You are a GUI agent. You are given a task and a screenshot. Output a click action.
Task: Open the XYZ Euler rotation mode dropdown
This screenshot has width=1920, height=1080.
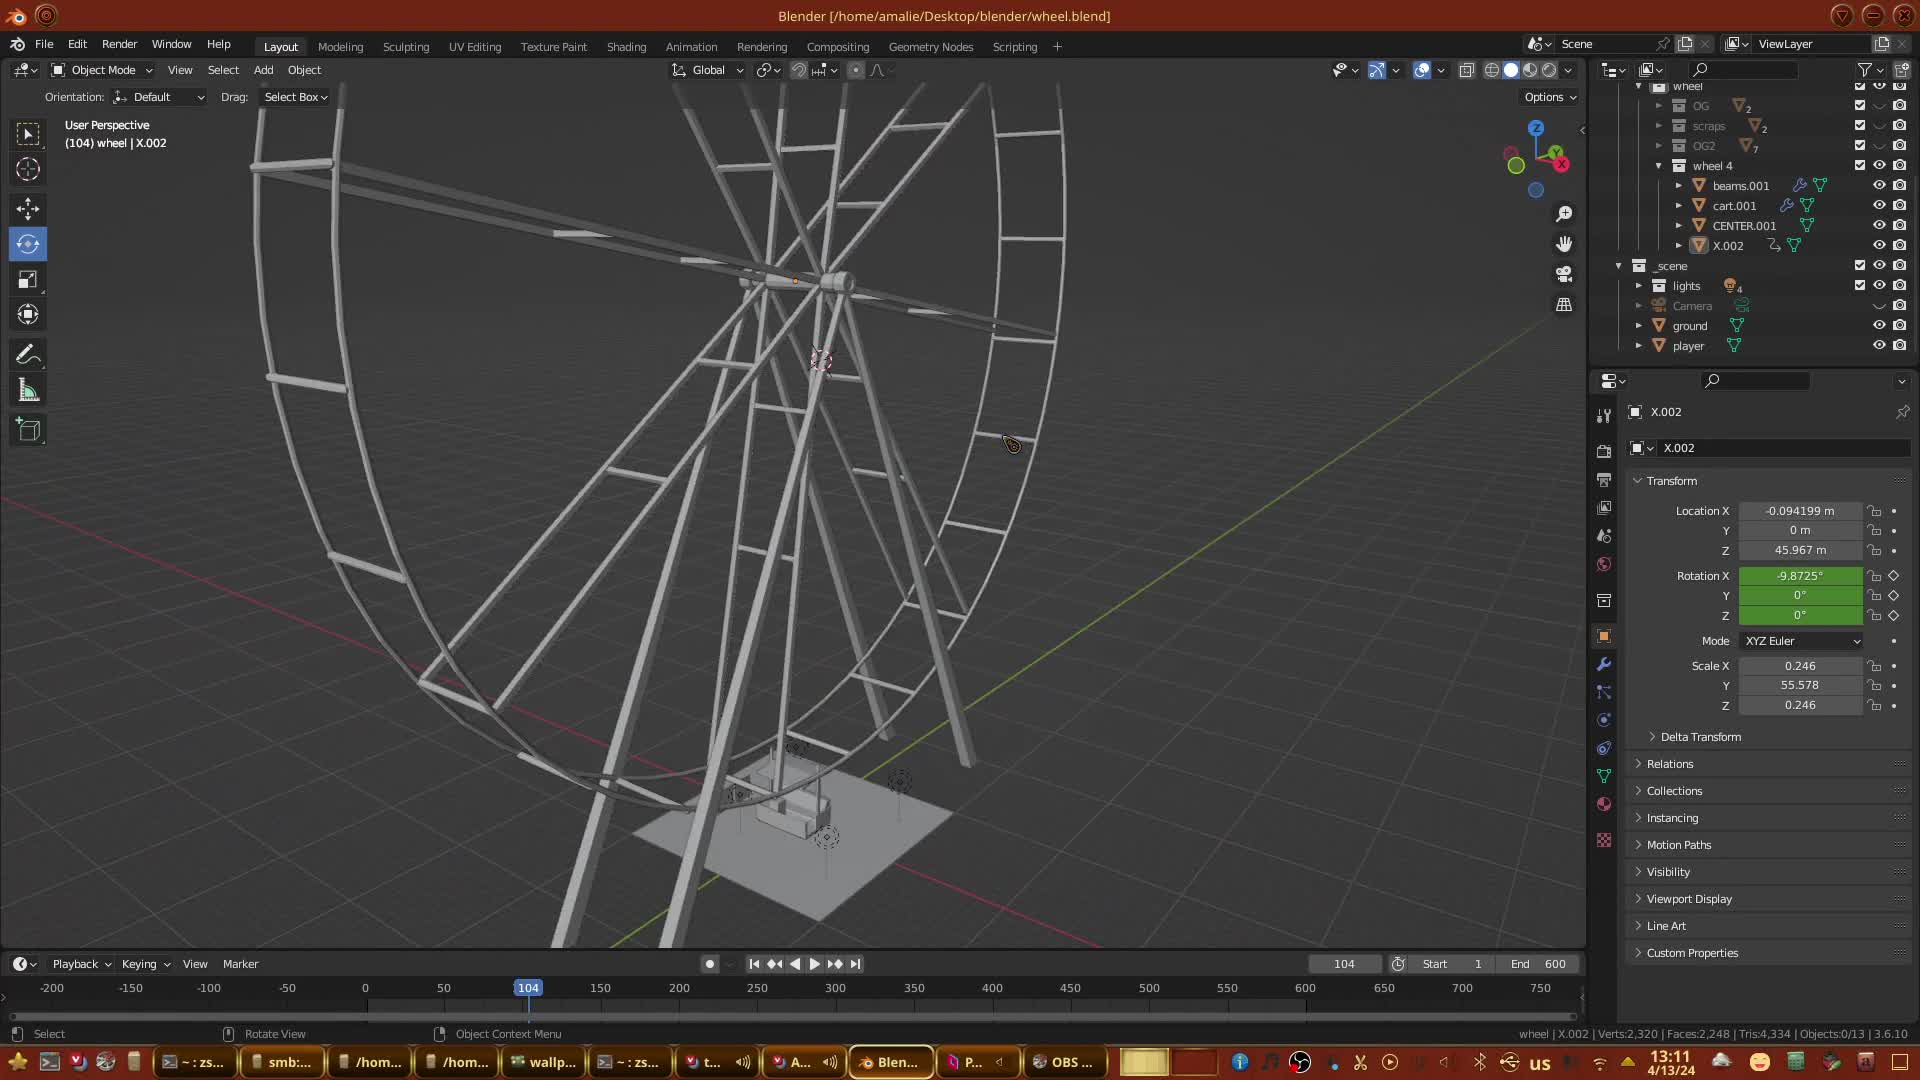click(1801, 641)
